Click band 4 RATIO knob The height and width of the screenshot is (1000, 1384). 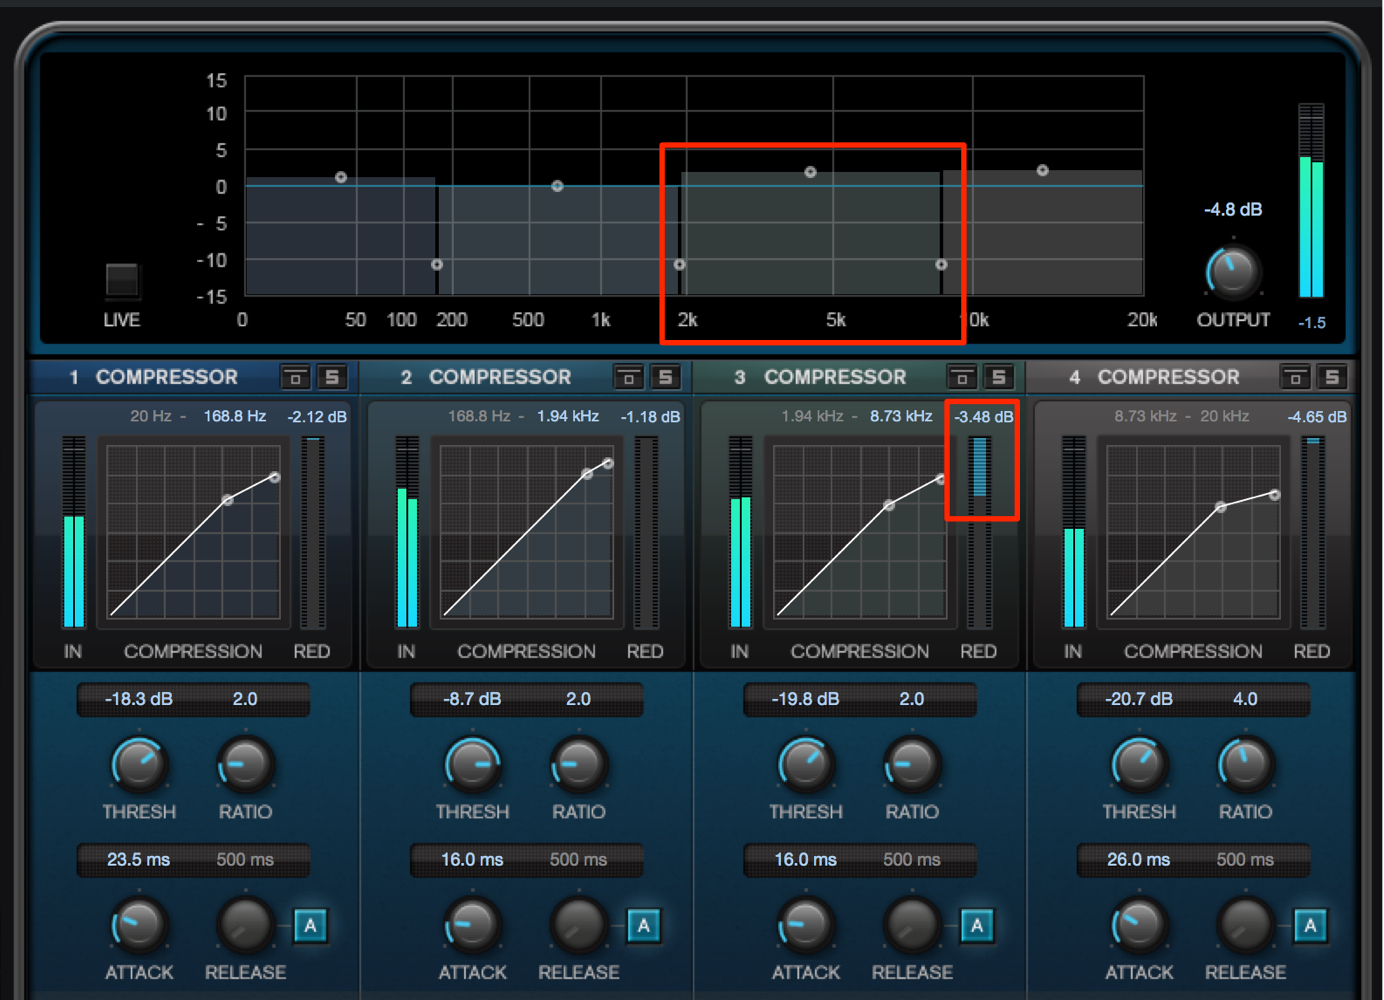(1245, 765)
